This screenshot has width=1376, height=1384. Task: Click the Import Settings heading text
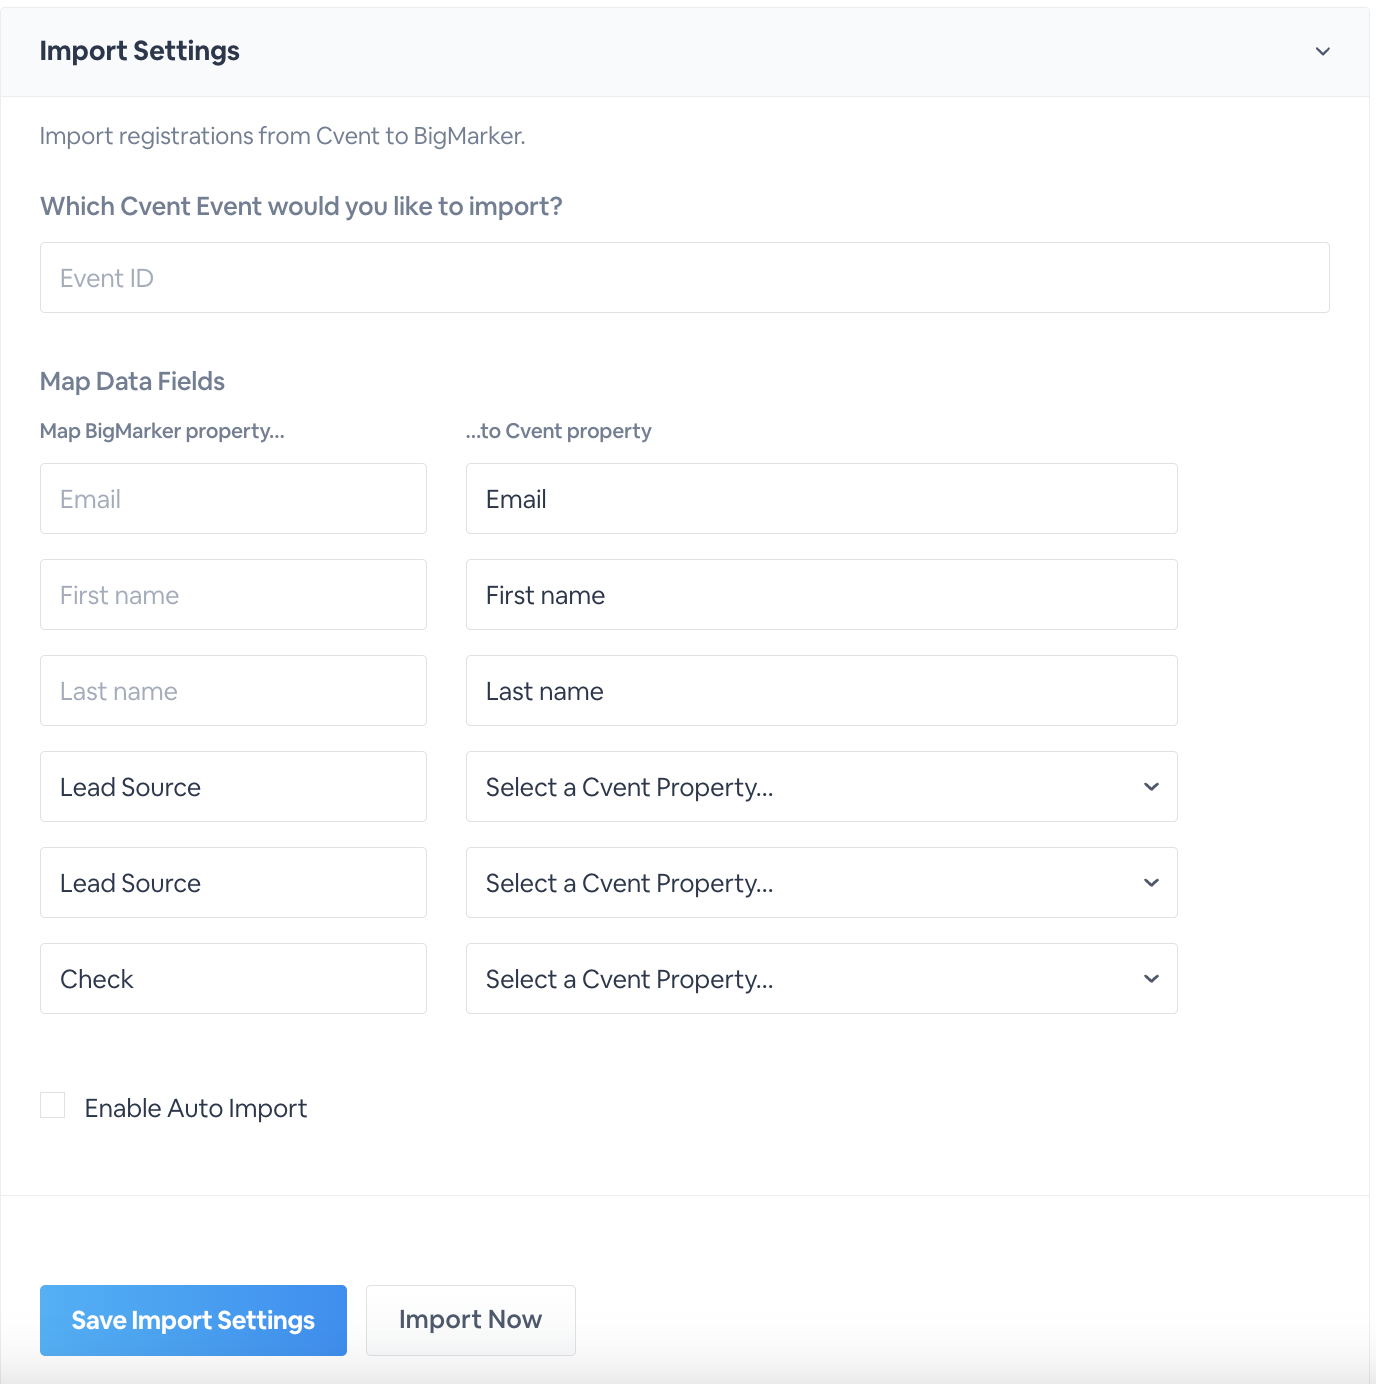[x=140, y=51]
